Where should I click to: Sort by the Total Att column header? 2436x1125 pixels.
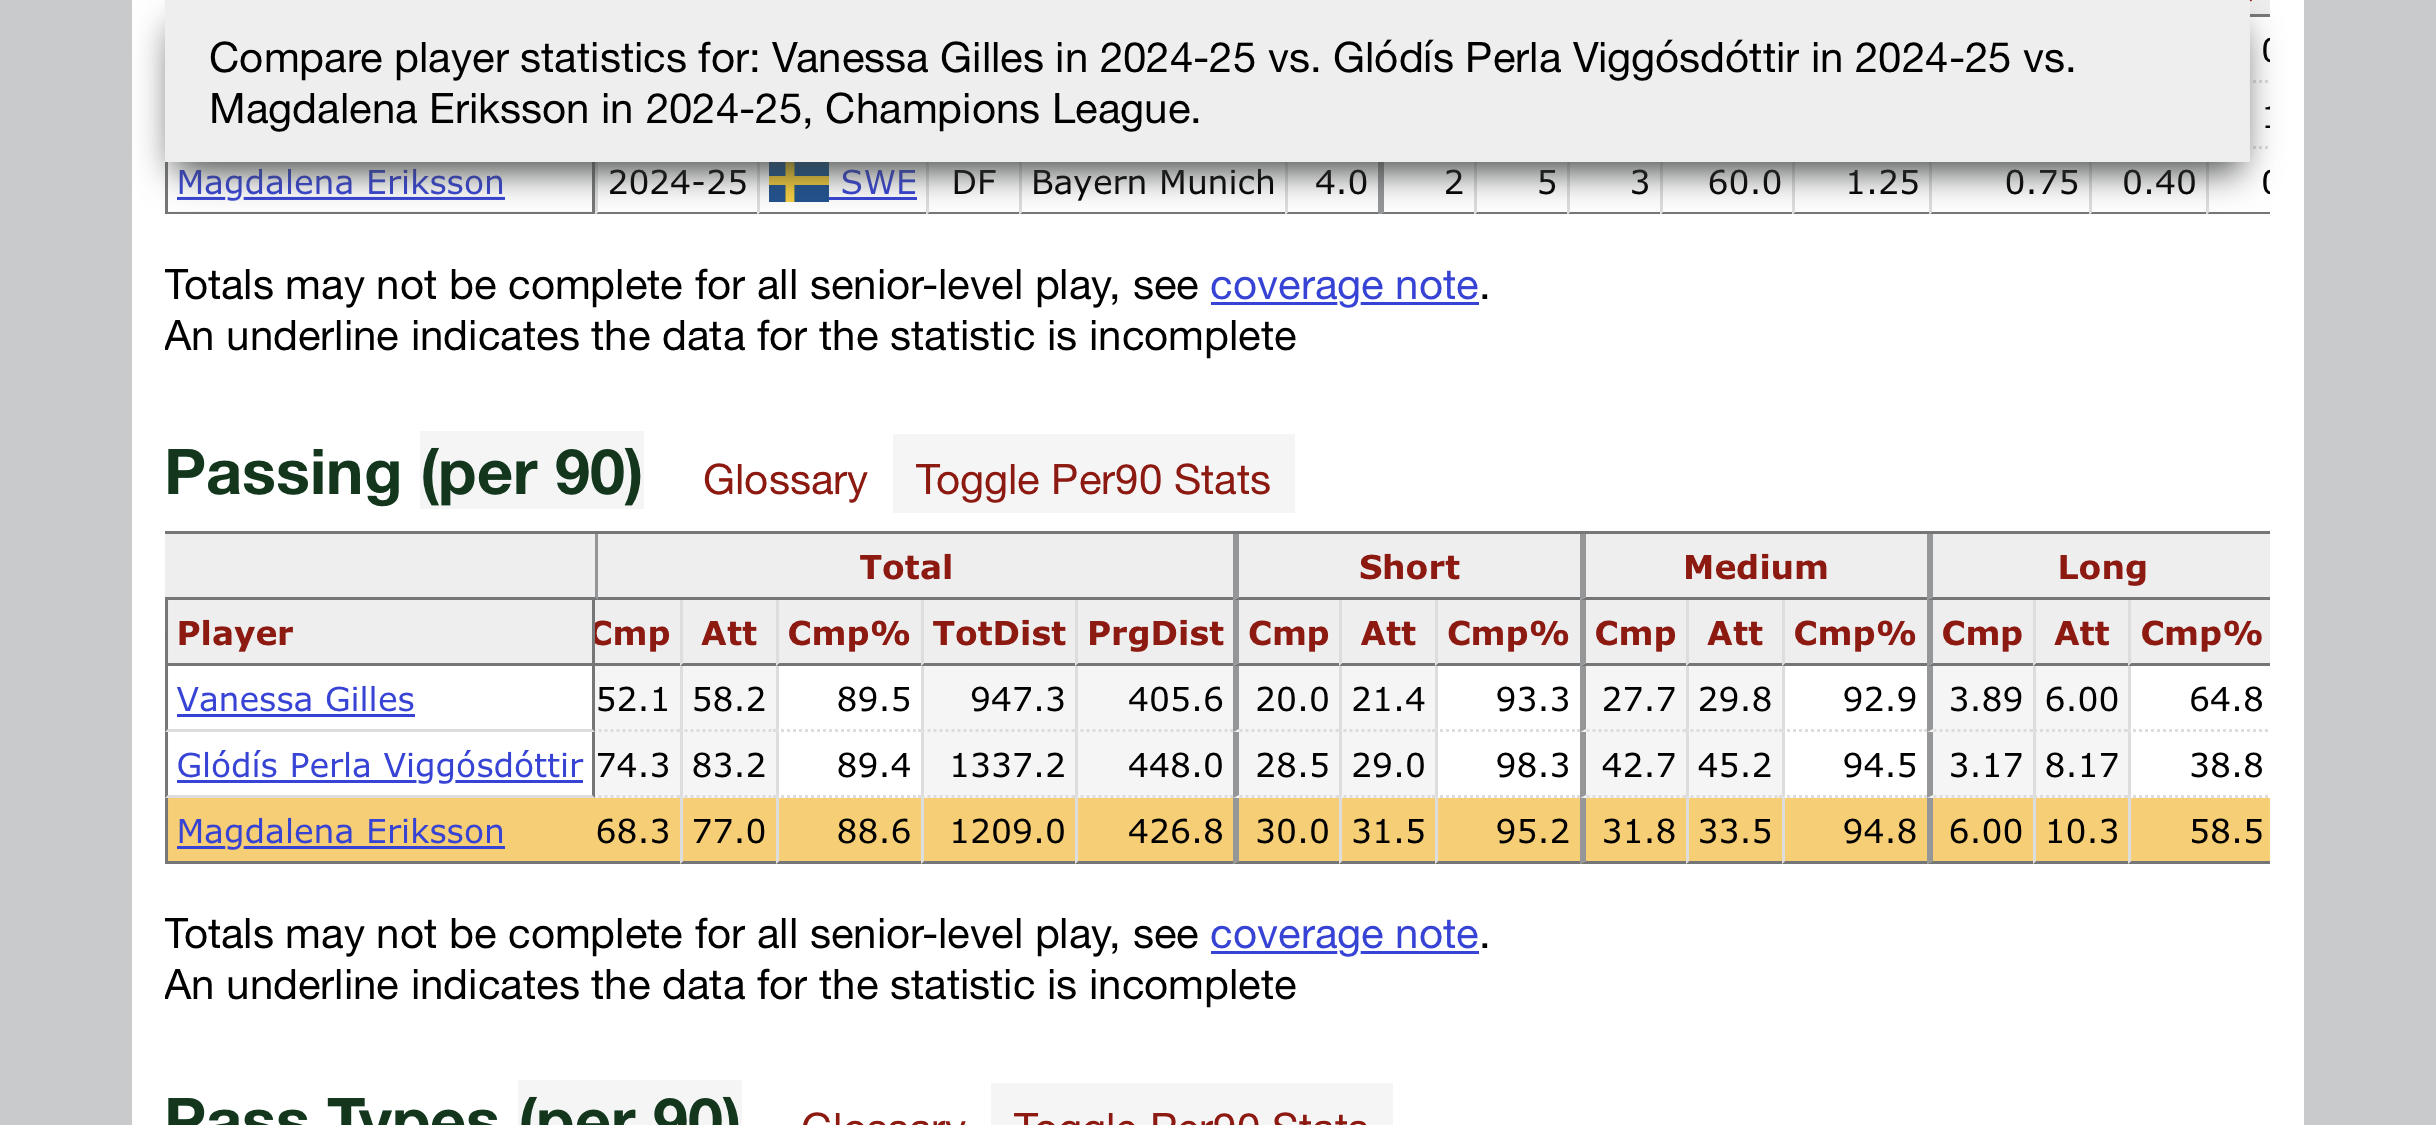coord(729,633)
